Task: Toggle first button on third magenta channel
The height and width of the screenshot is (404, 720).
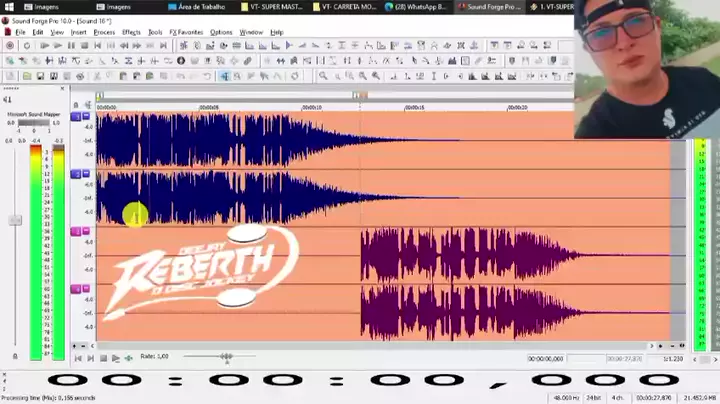Action: click(x=76, y=231)
